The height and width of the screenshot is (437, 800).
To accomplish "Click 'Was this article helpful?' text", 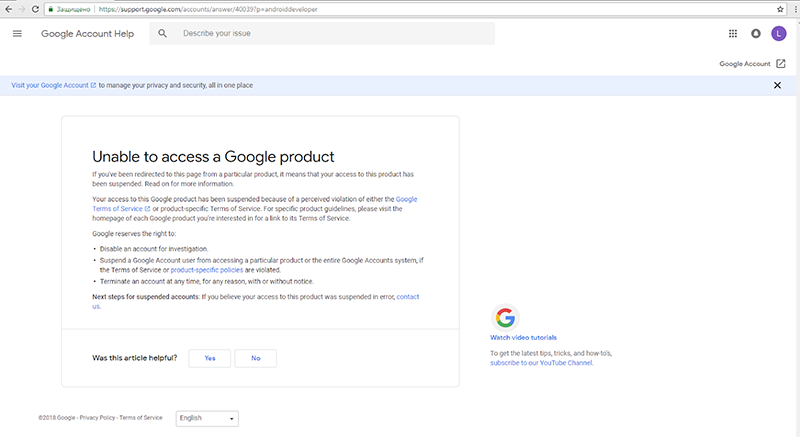I will click(x=135, y=358).
